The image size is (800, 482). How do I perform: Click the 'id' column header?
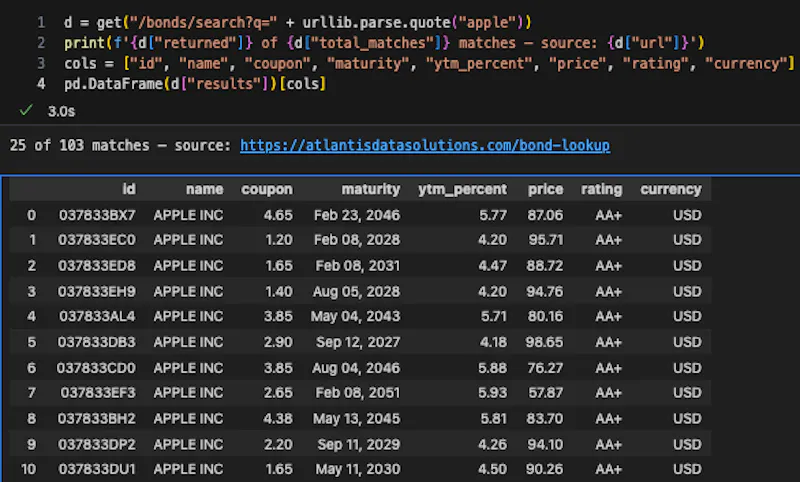pyautogui.click(x=129, y=189)
